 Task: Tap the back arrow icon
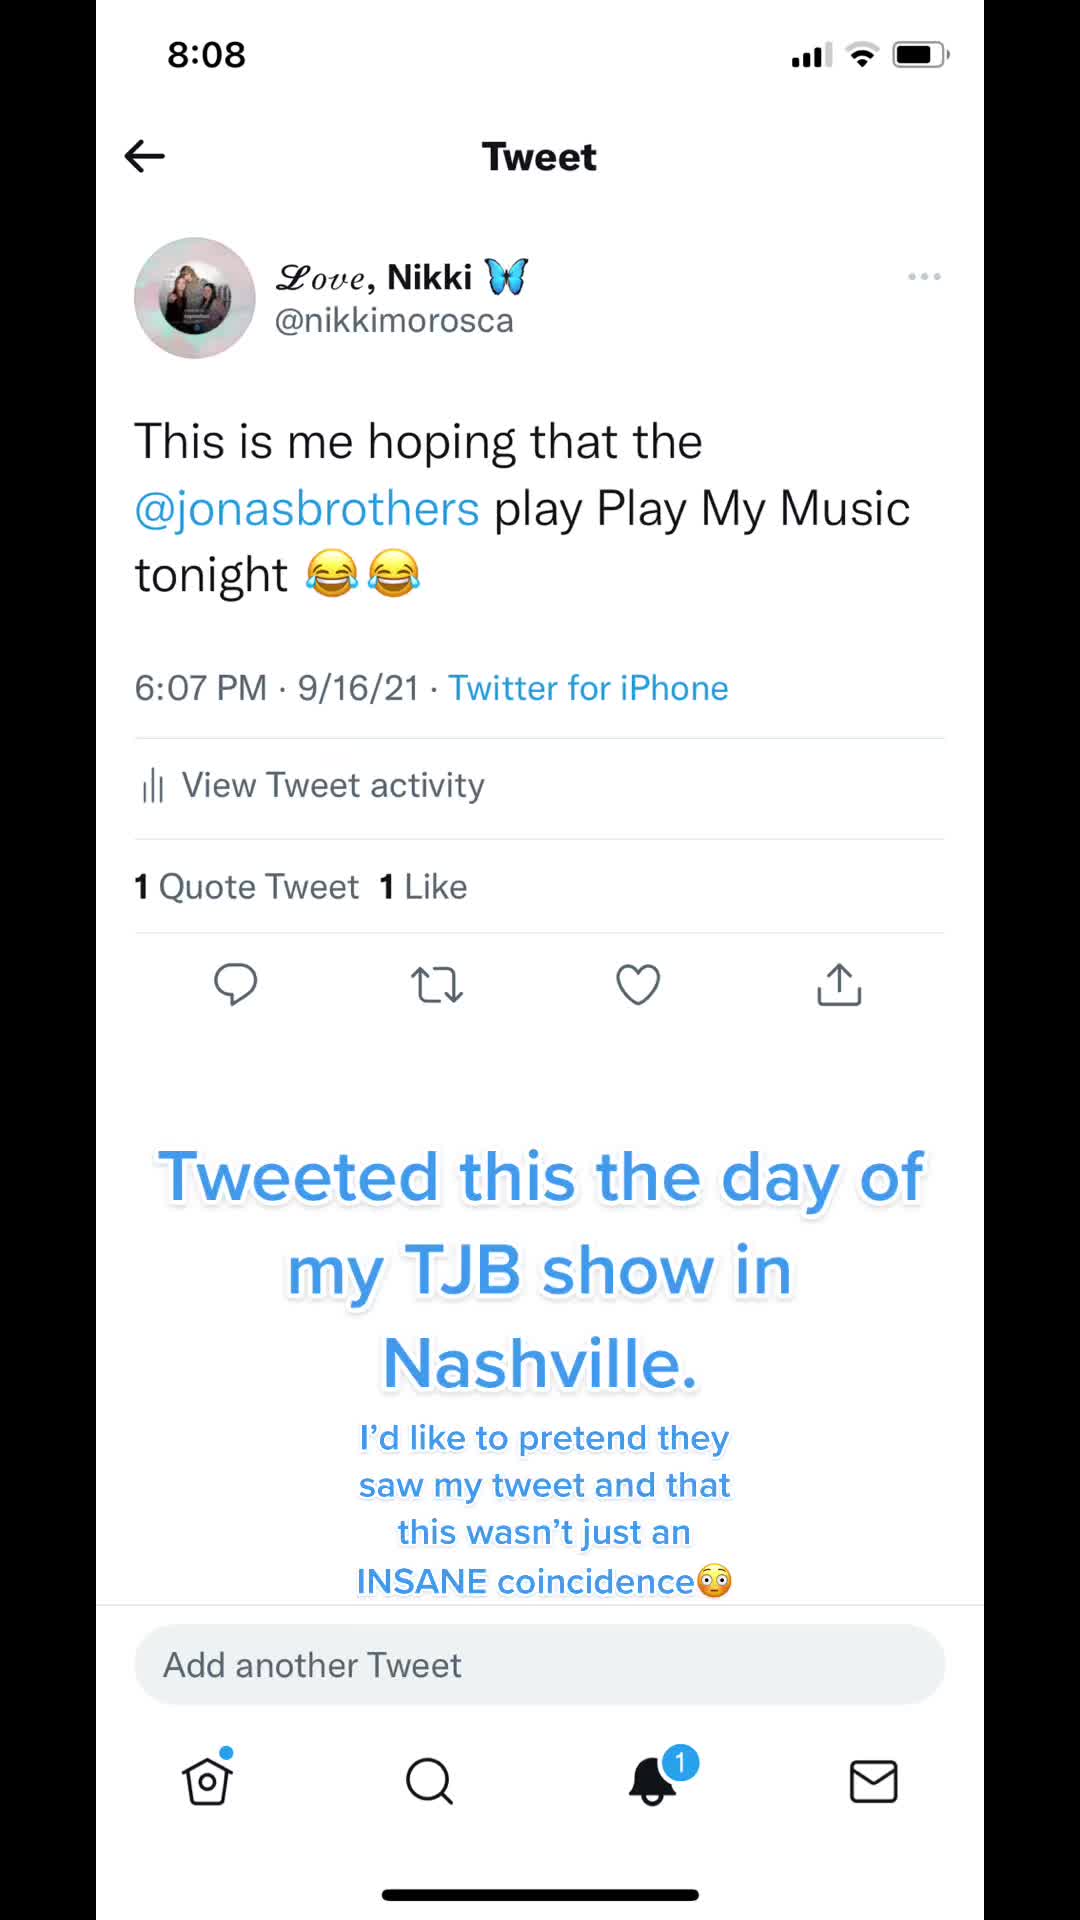click(145, 156)
